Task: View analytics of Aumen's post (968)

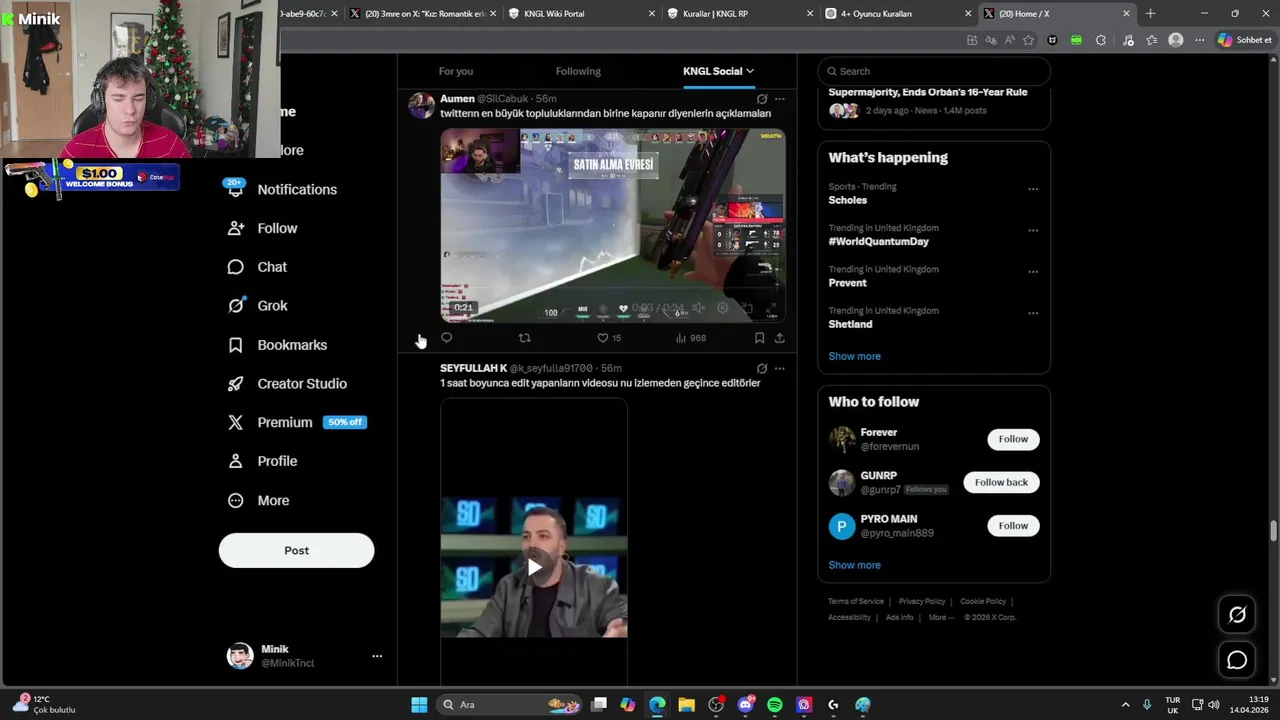Action: click(x=691, y=338)
